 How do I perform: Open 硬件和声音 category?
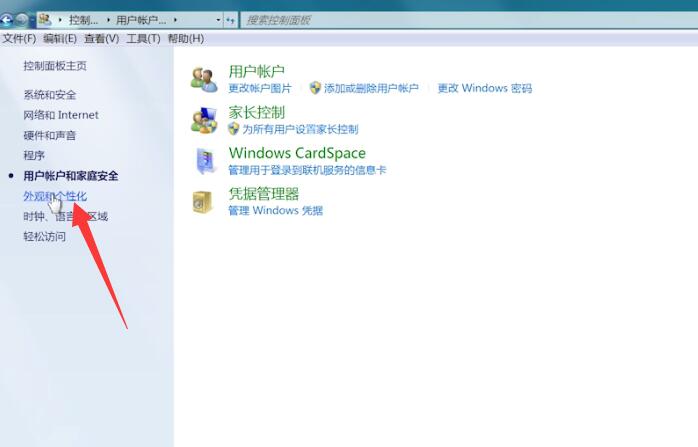point(49,135)
